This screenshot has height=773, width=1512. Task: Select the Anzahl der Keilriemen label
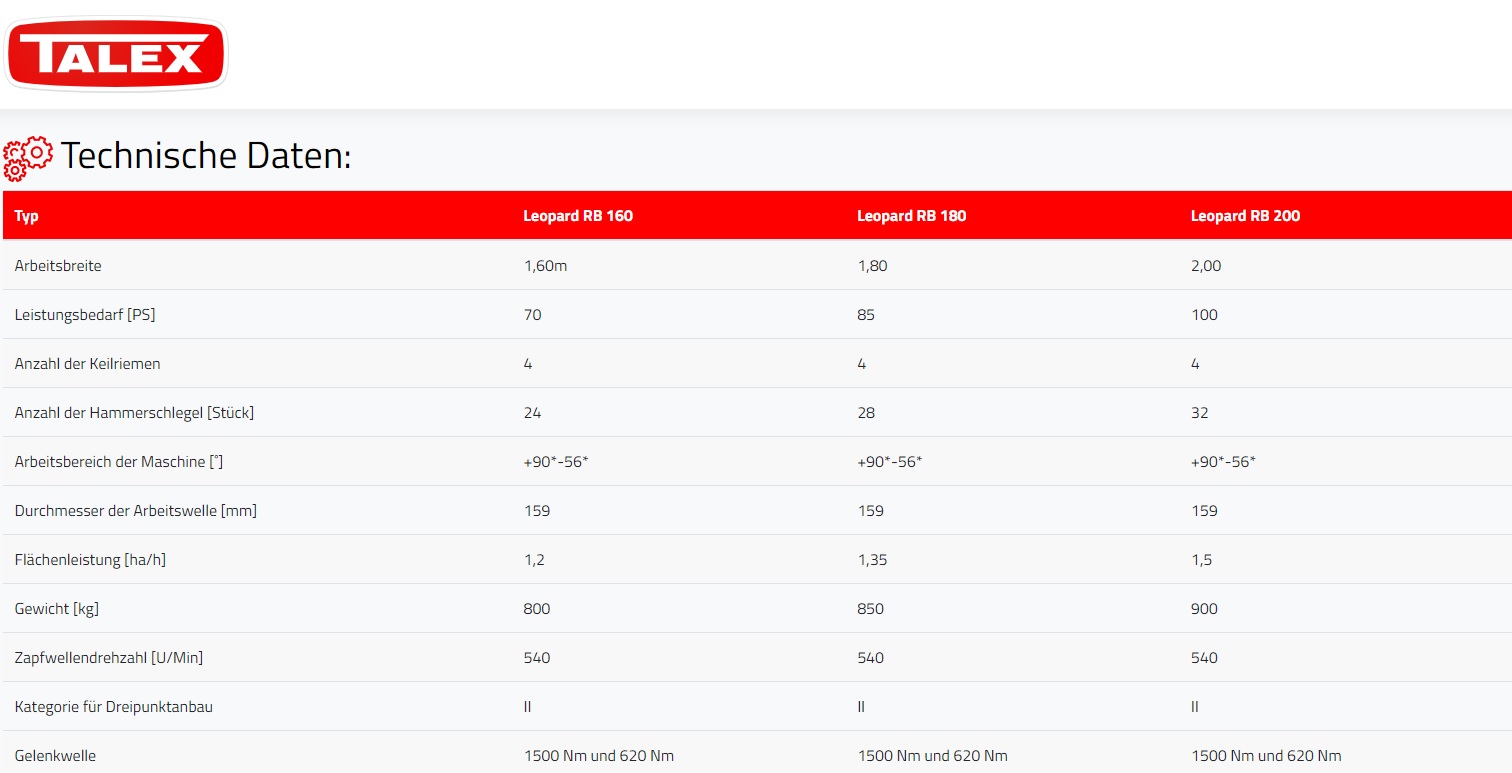(88, 364)
